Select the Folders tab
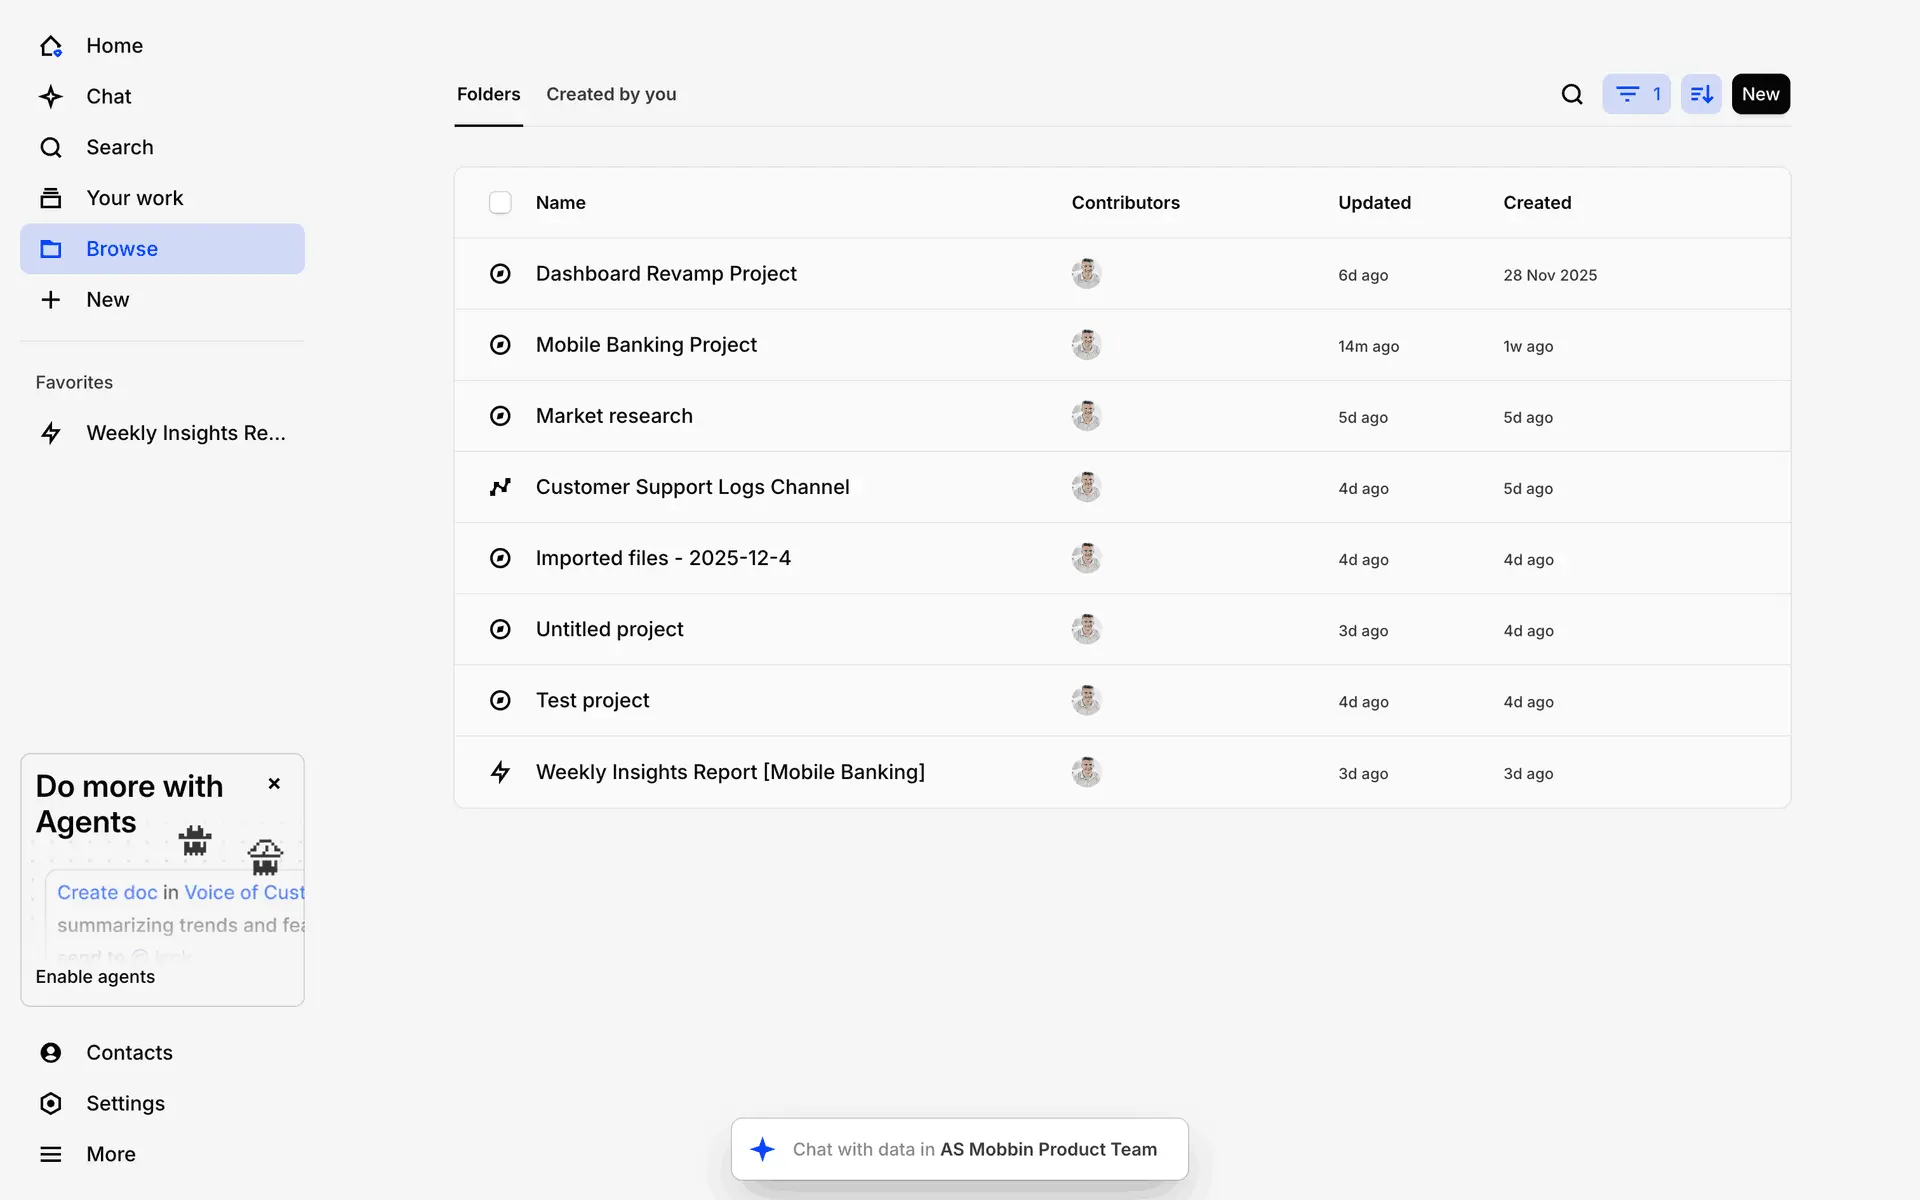Image resolution: width=1920 pixels, height=1200 pixels. [x=488, y=94]
